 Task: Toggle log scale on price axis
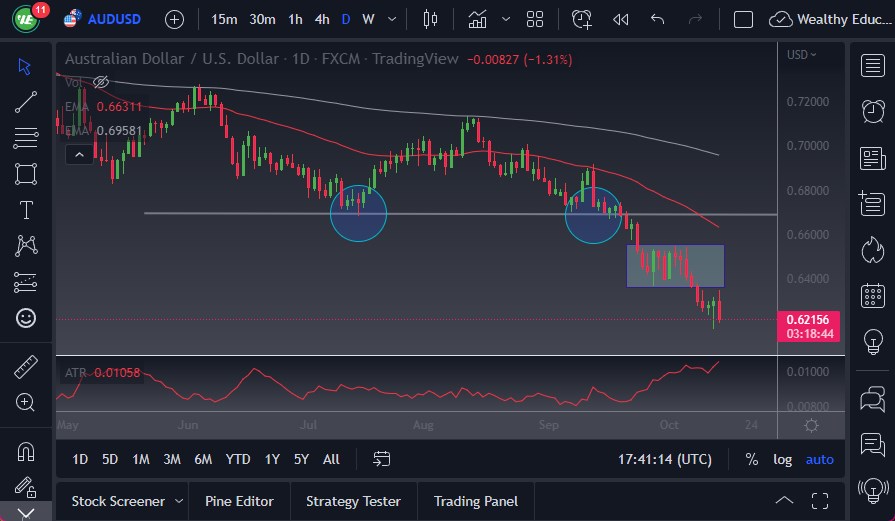[782, 459]
